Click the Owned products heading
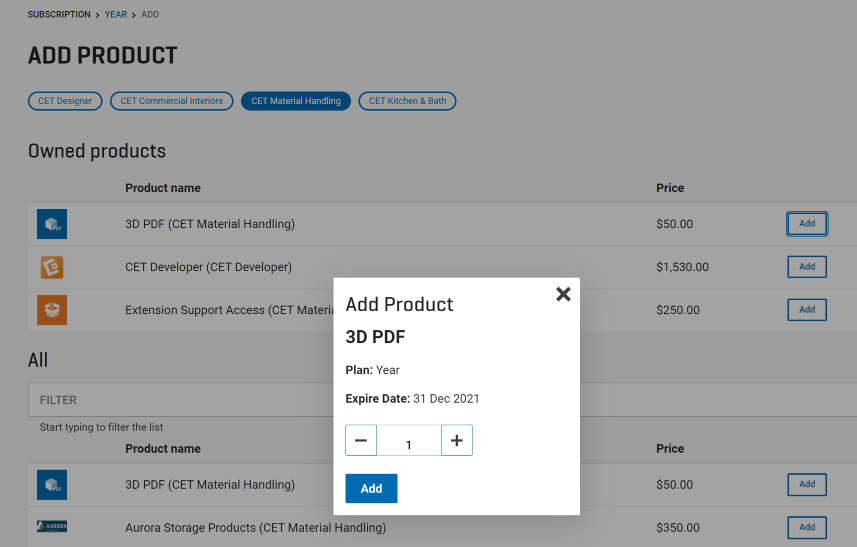 (x=97, y=151)
